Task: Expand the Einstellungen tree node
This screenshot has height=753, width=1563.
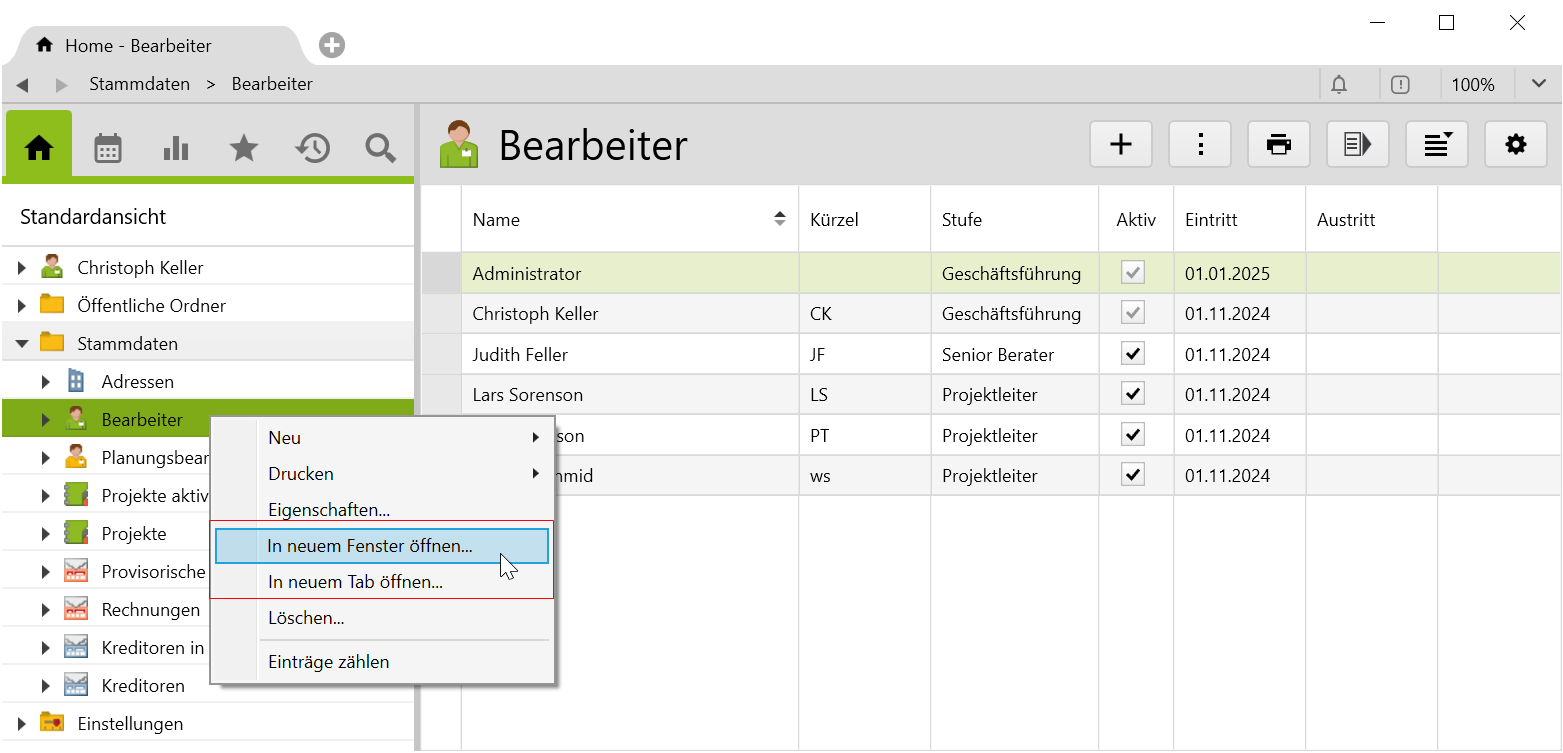Action: coord(22,724)
